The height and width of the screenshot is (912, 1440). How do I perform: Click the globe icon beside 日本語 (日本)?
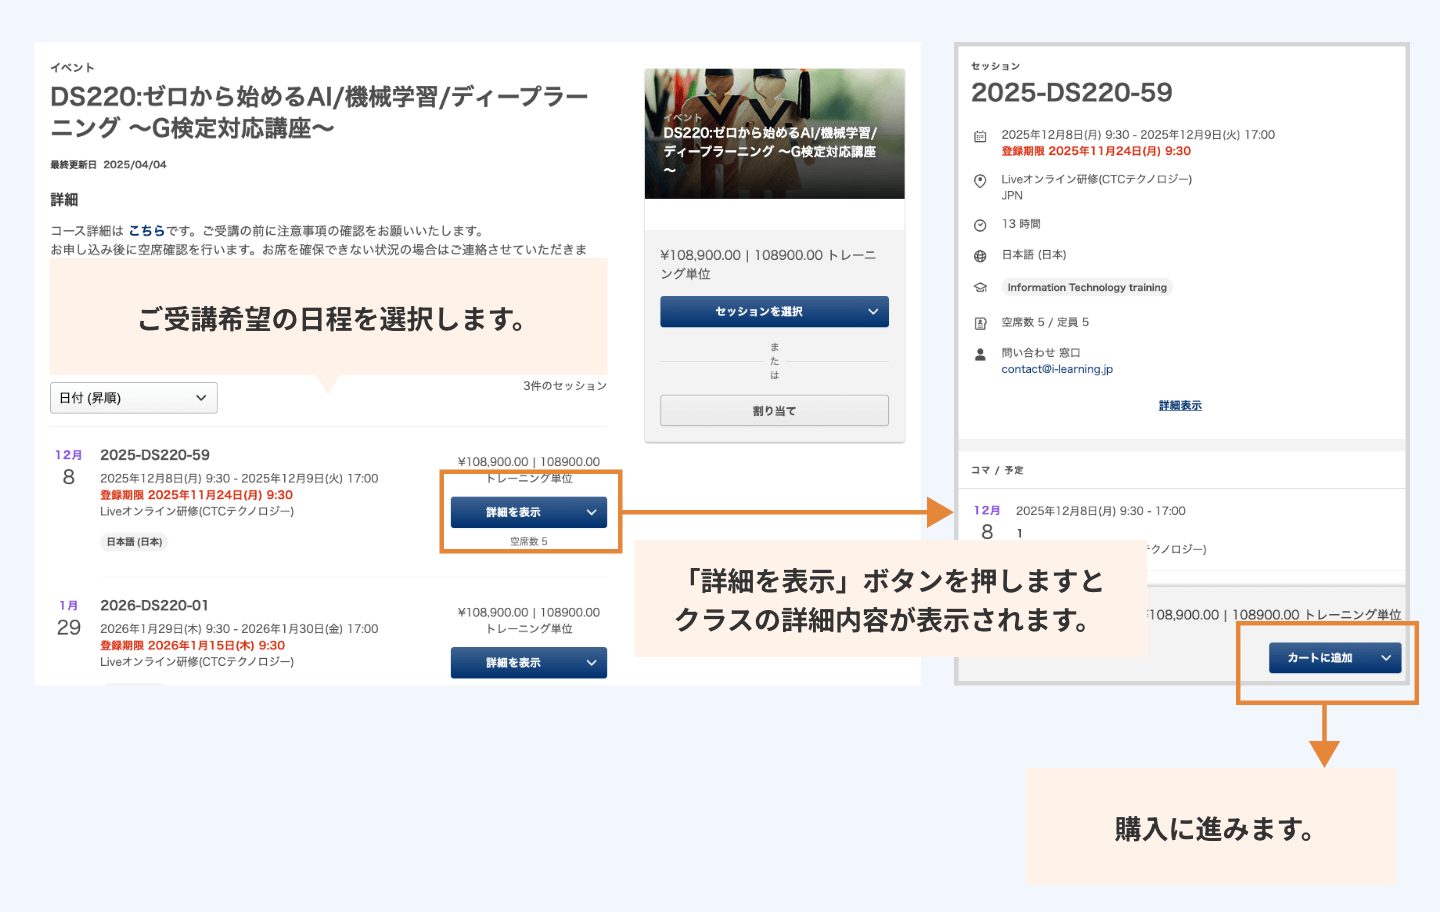(x=980, y=256)
